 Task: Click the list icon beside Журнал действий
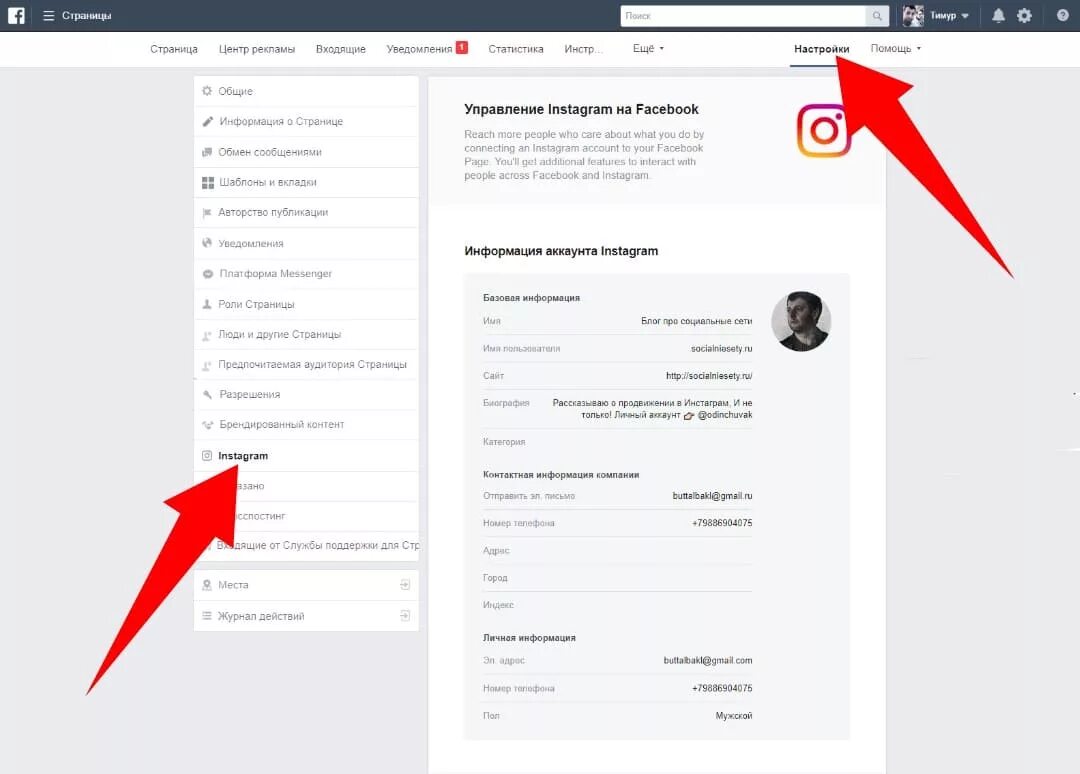[x=207, y=616]
